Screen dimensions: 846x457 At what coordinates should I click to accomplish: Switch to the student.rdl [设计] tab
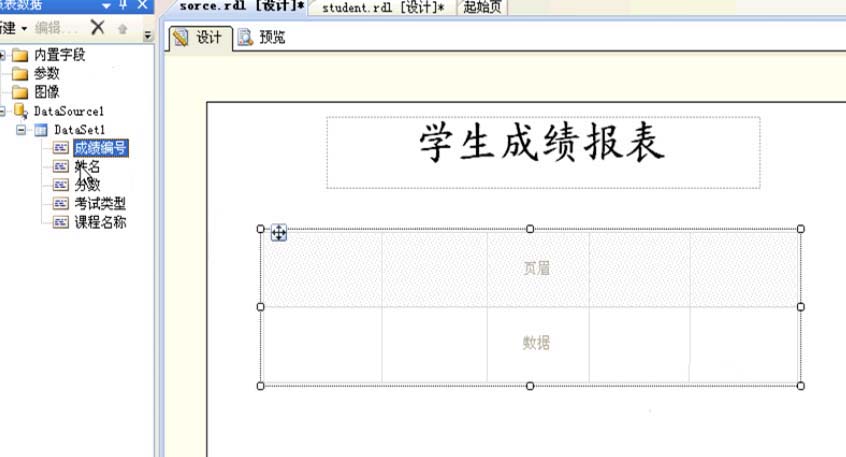point(383,8)
